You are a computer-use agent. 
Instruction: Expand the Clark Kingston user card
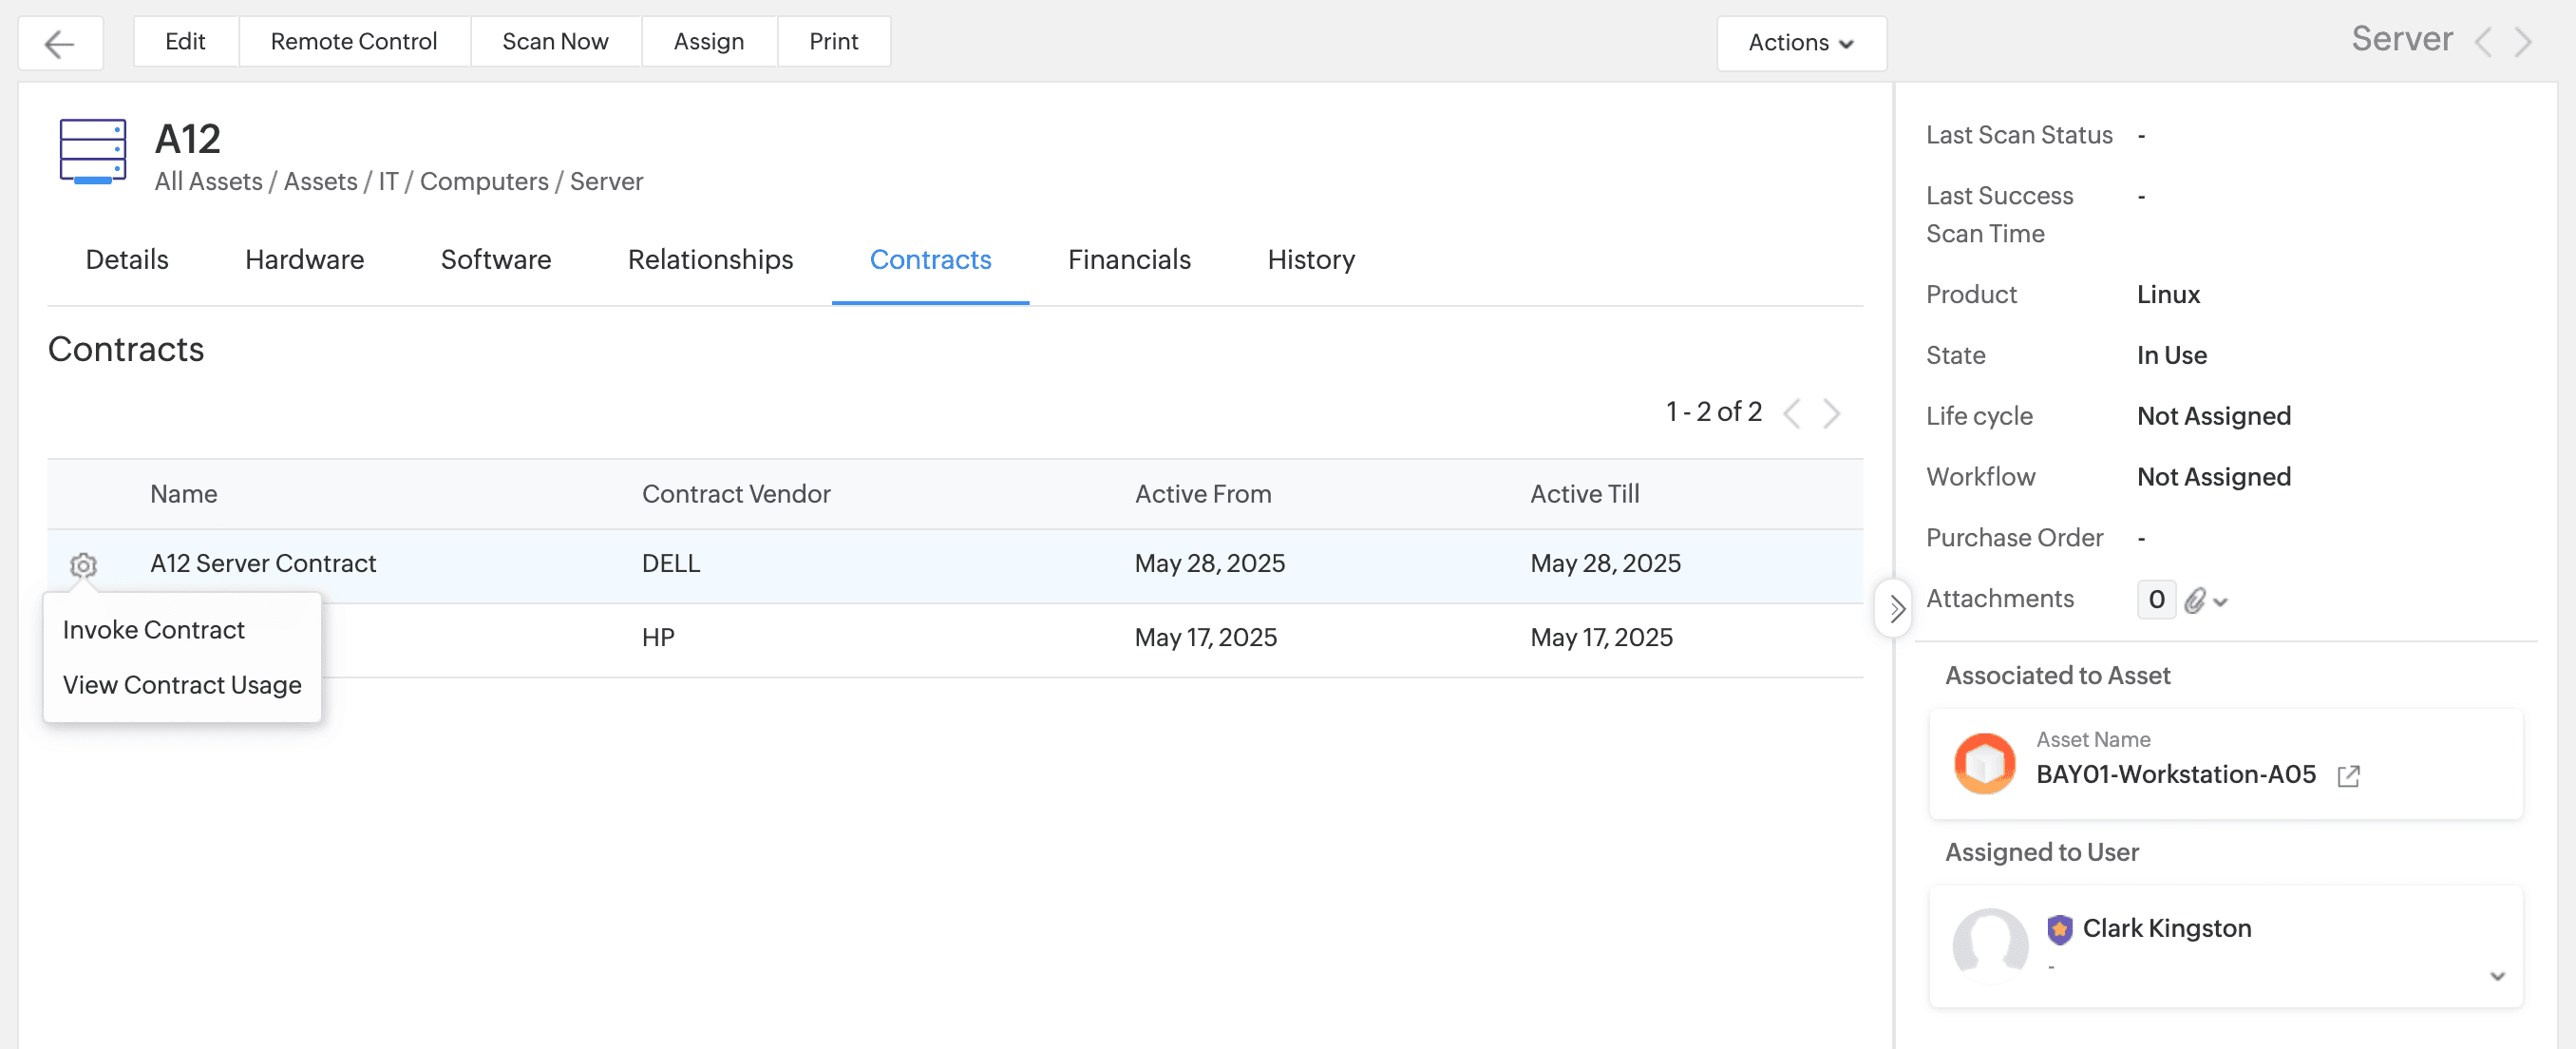(x=2497, y=976)
